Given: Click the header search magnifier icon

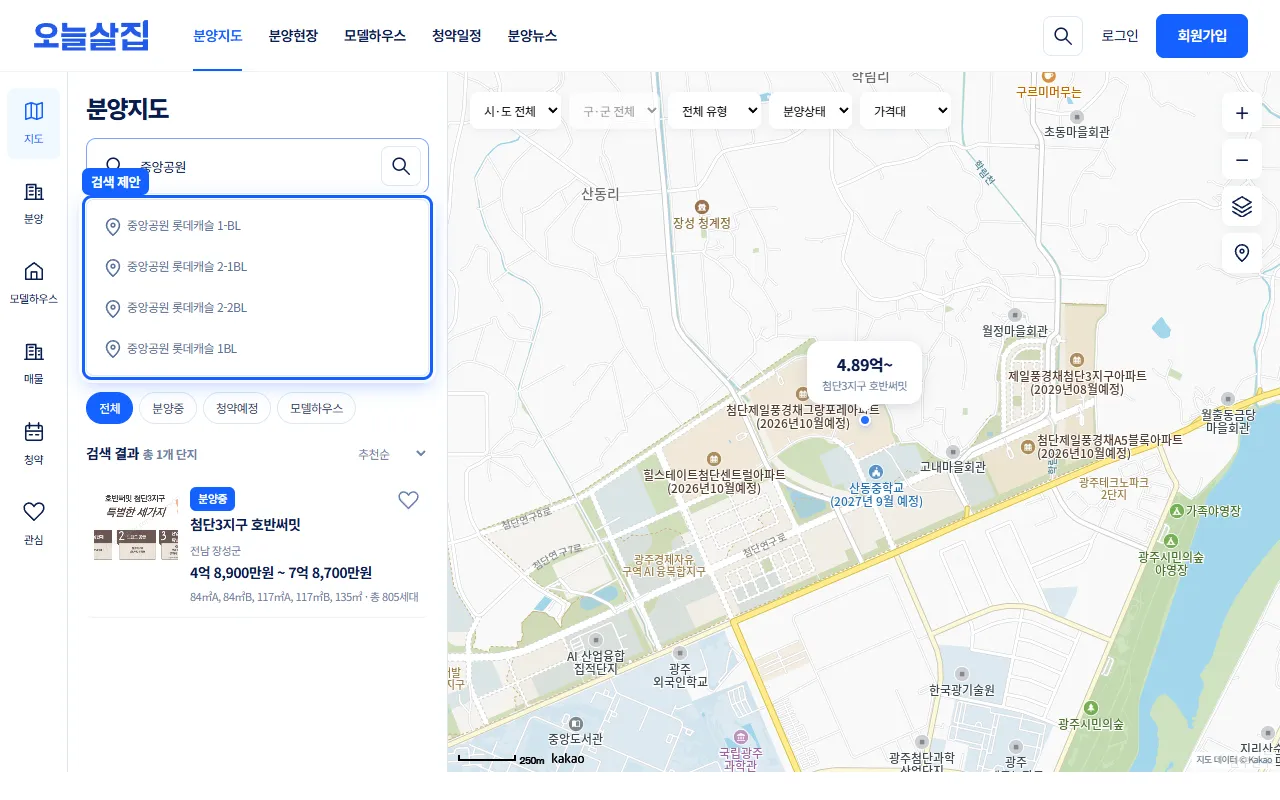Looking at the screenshot, I should [1063, 36].
